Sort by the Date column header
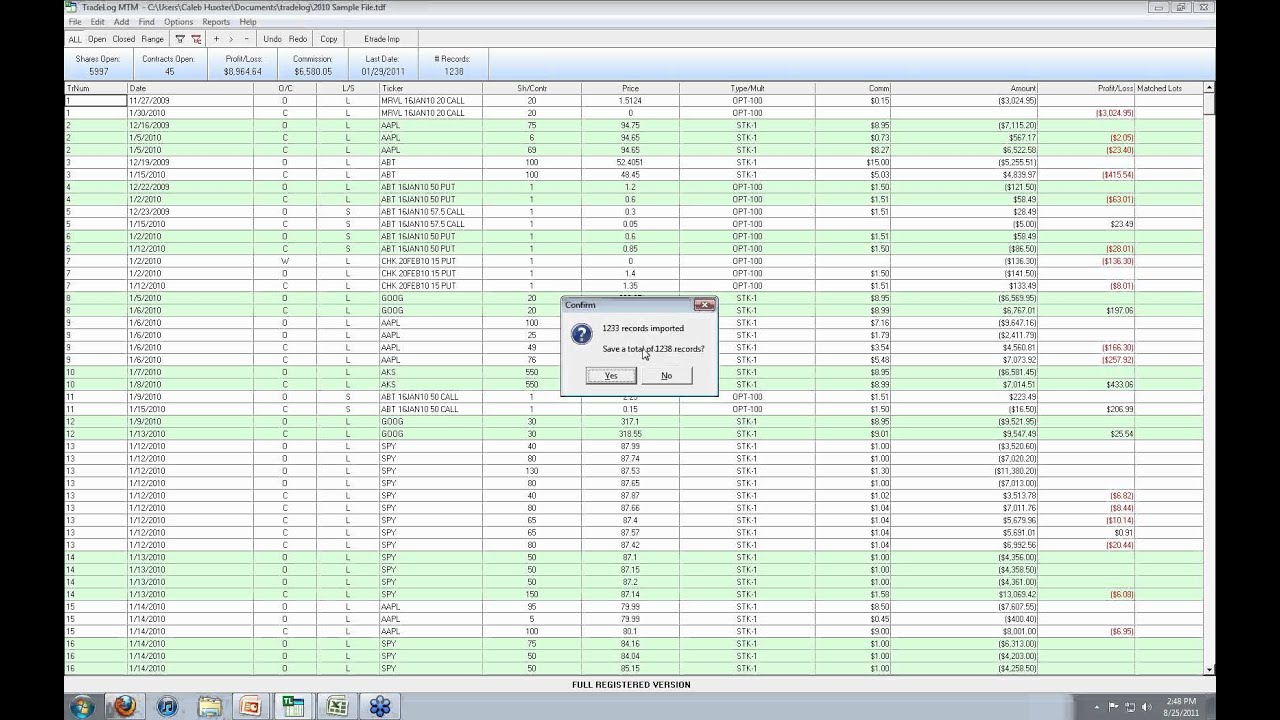This screenshot has width=1280, height=720. pyautogui.click(x=190, y=88)
